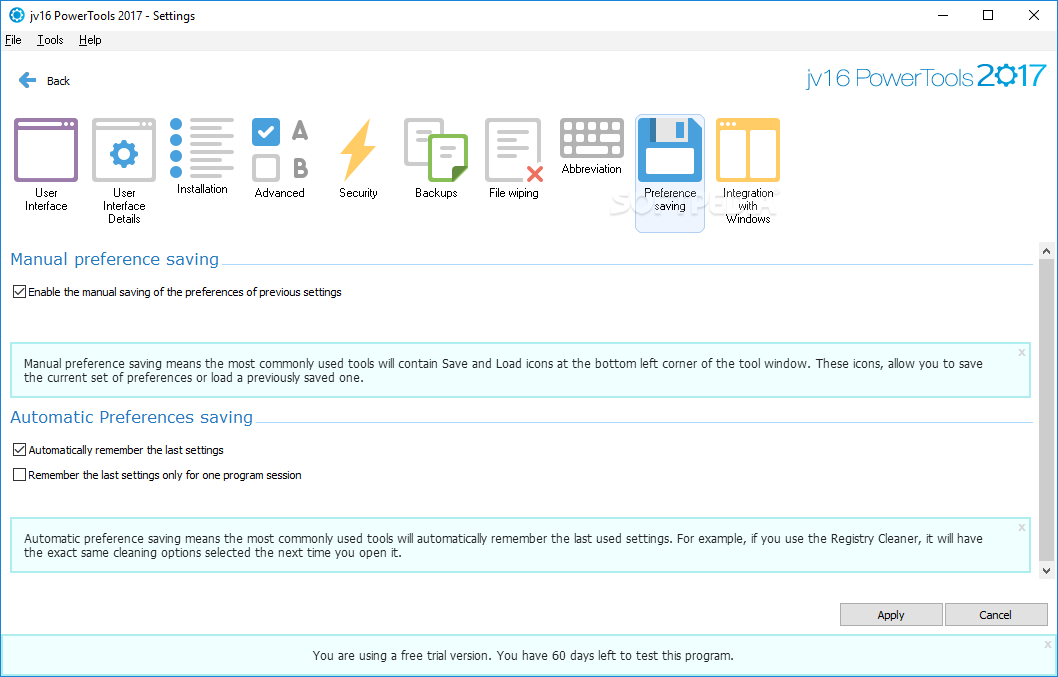This screenshot has height=677, width=1058.
Task: Open the Tools menu
Action: 50,40
